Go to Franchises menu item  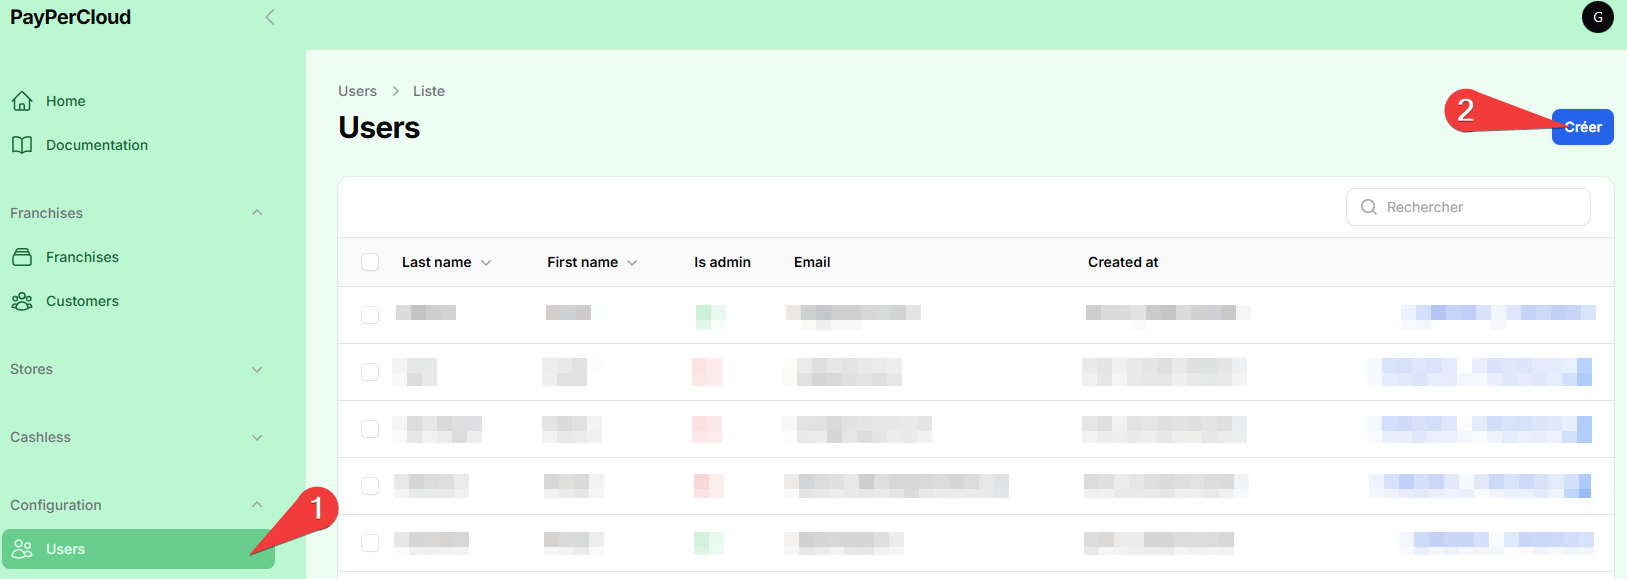(138, 257)
